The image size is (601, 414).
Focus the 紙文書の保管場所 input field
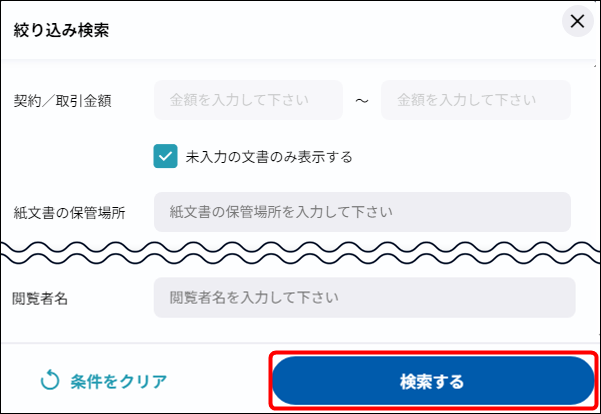point(362,212)
